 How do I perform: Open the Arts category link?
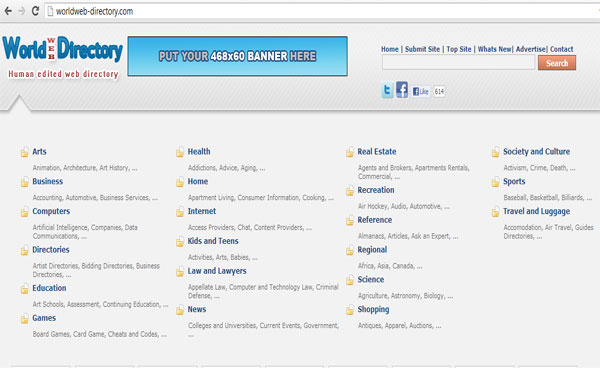pos(39,152)
